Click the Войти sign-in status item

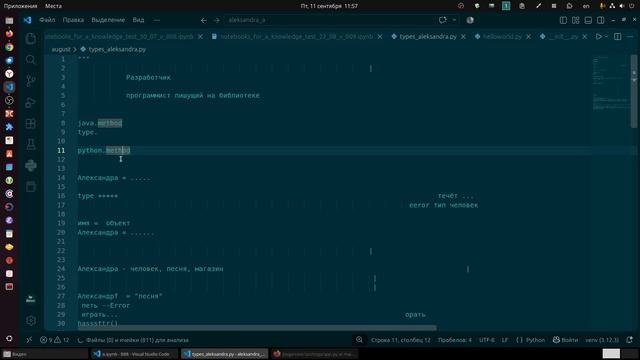pos(565,340)
